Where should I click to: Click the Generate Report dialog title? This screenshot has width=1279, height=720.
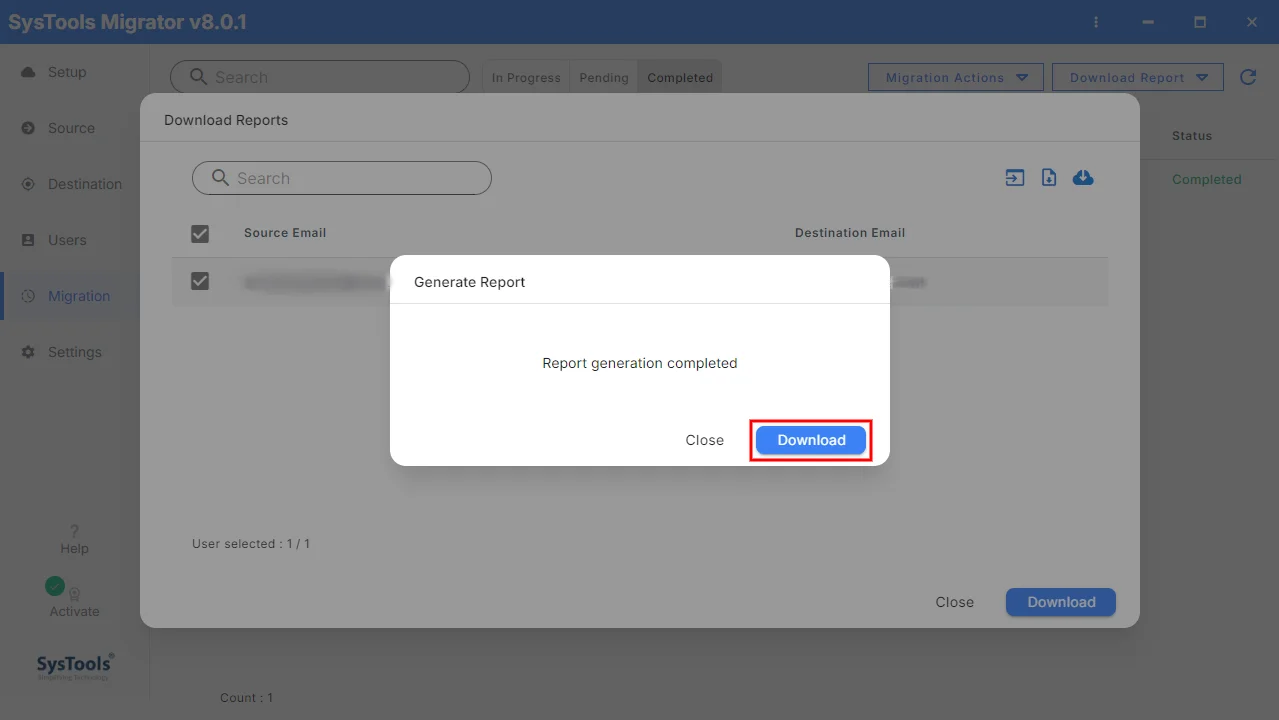tap(470, 282)
